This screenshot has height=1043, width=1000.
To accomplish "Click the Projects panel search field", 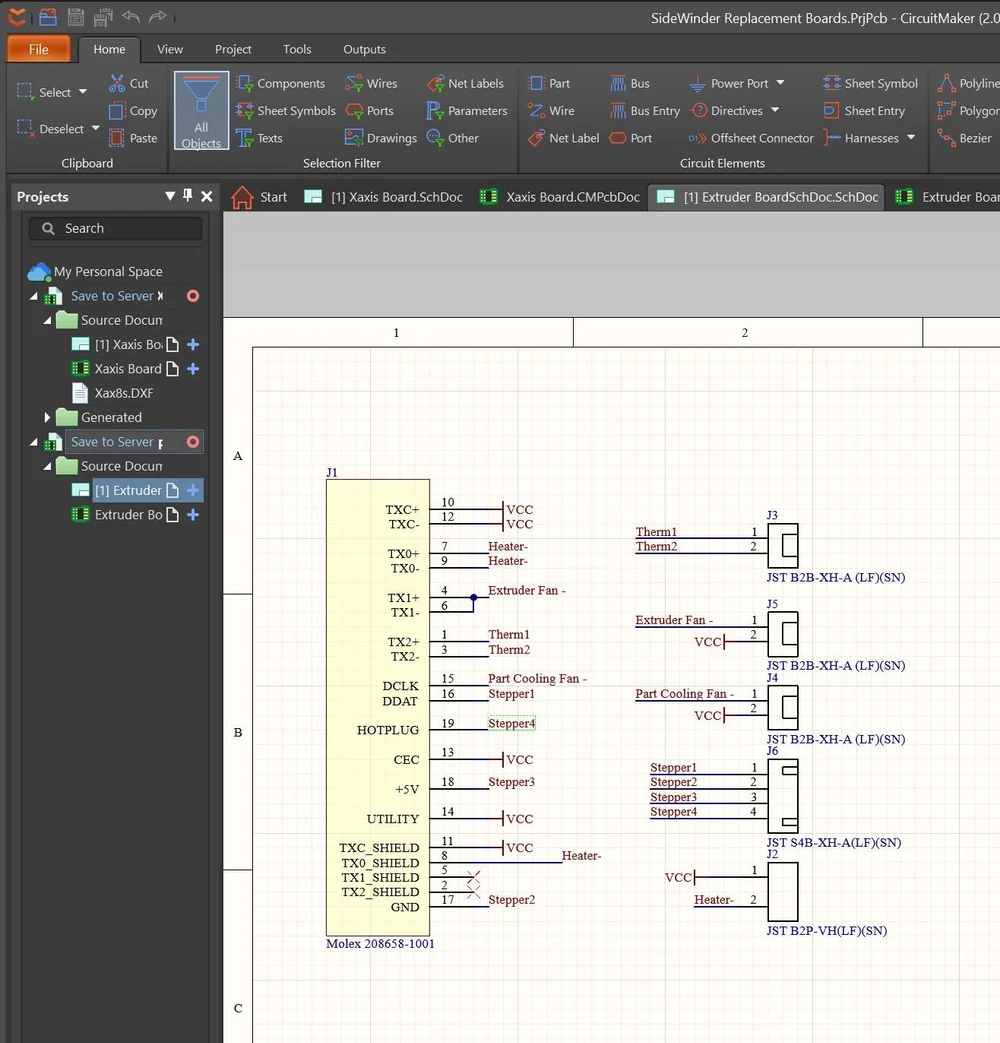I will pyautogui.click(x=115, y=228).
